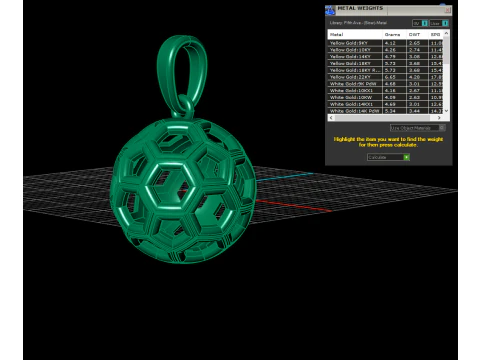Sort by the Metal column header
This screenshot has height=360, width=480.
[355, 34]
